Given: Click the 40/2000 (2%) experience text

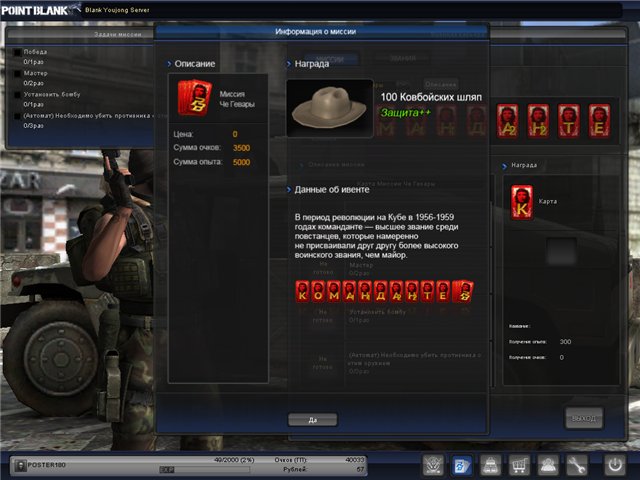Looking at the screenshot, I should [x=234, y=460].
